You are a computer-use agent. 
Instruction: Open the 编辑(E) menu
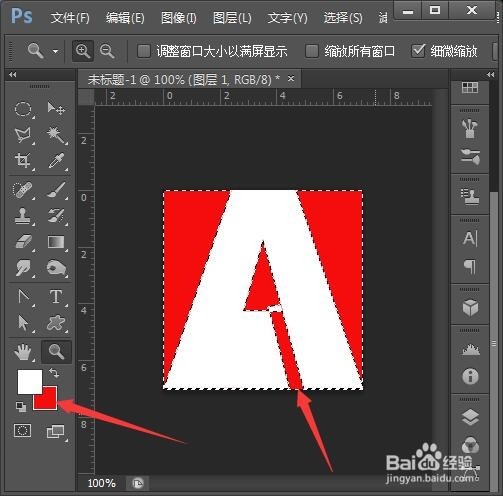tap(125, 18)
